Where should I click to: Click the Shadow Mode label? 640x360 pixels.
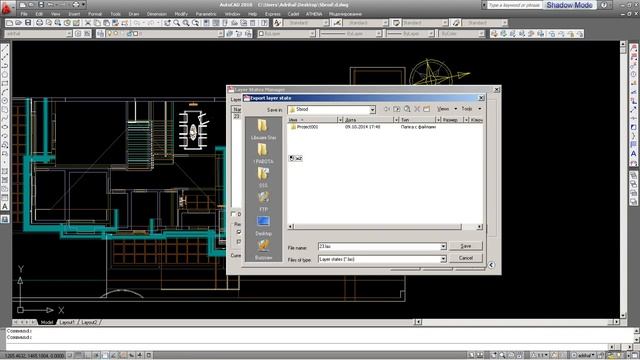point(569,5)
